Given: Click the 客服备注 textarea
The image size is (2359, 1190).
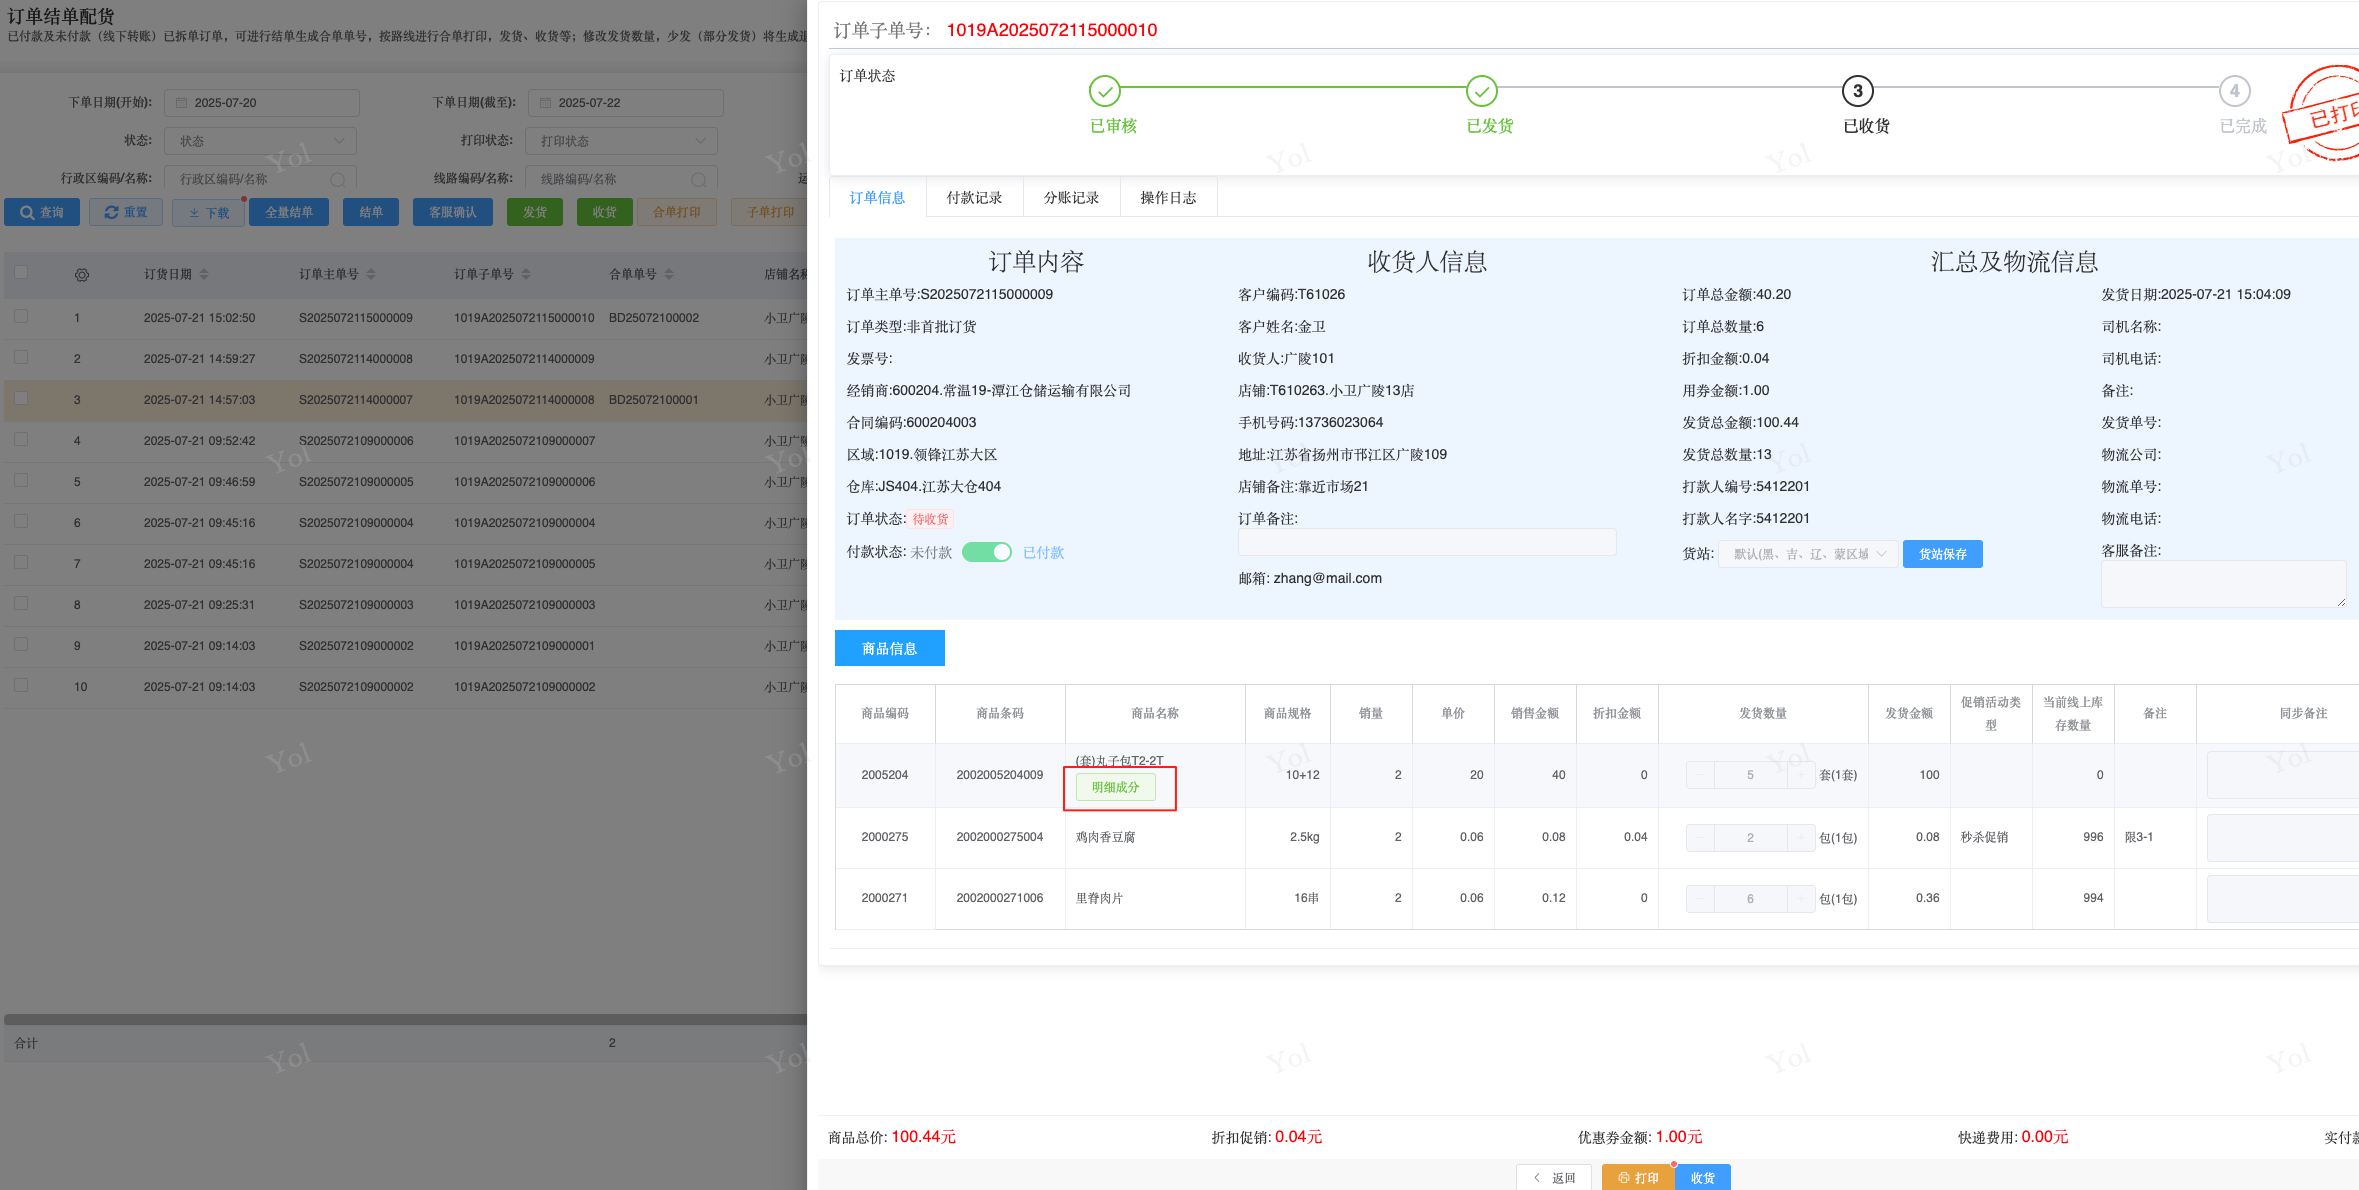Looking at the screenshot, I should (2222, 584).
